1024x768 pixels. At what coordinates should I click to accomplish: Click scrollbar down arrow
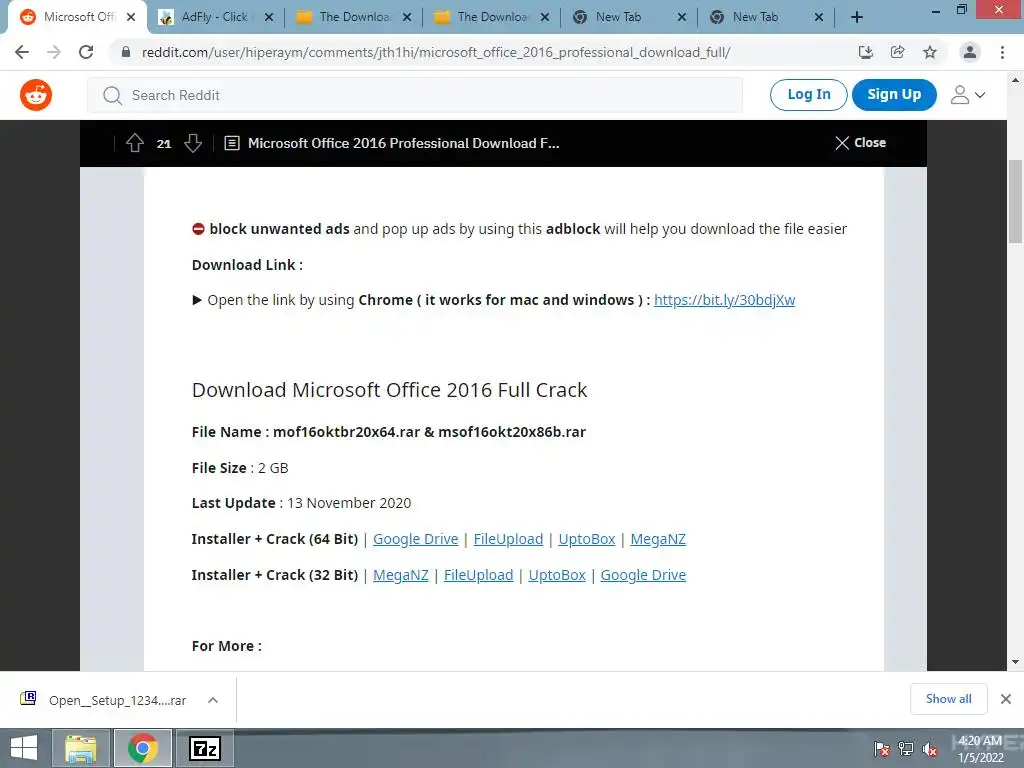click(1015, 662)
